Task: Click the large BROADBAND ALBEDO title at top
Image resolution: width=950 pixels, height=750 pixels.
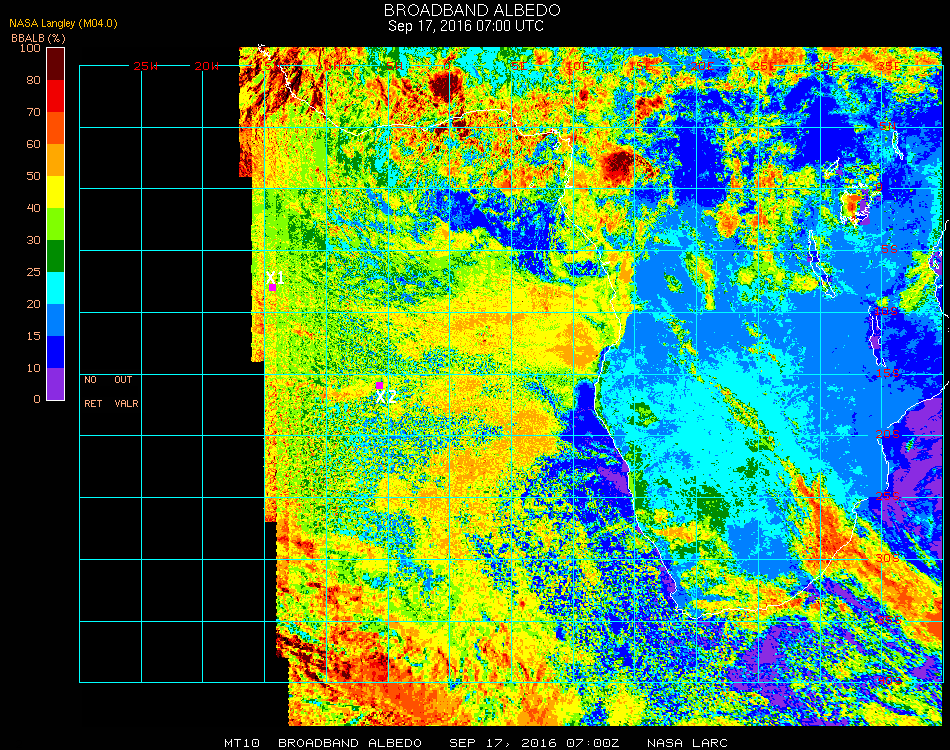Action: [x=472, y=10]
